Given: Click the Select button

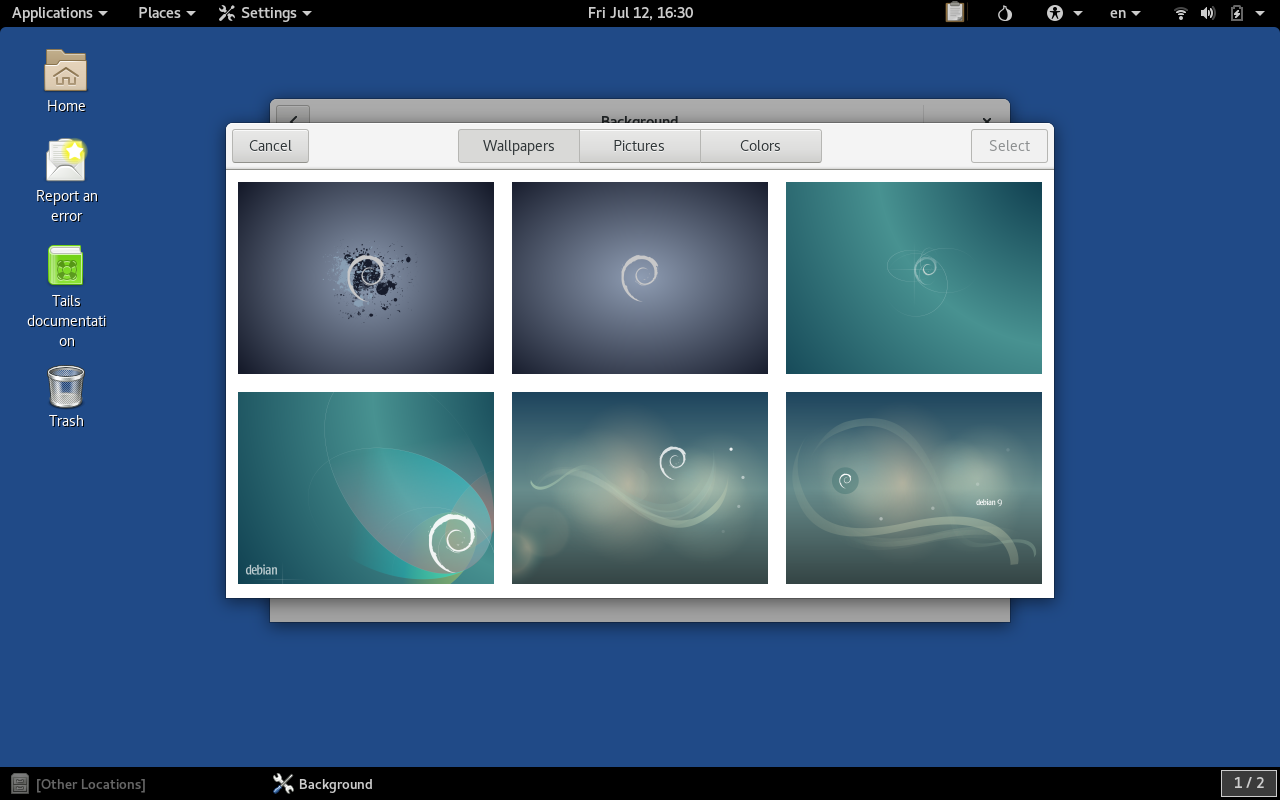Looking at the screenshot, I should pyautogui.click(x=1009, y=146).
